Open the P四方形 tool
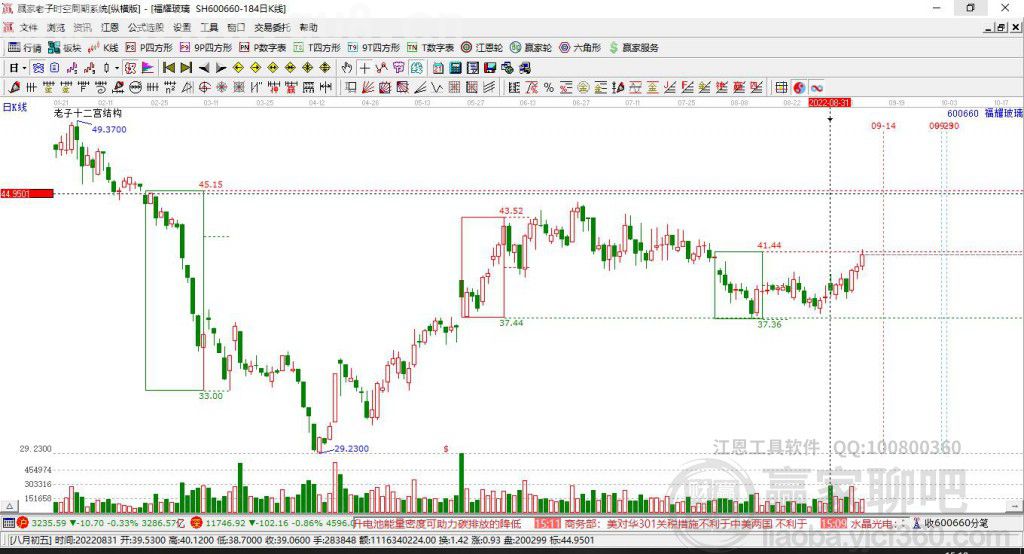This screenshot has height=554, width=1024. 149,48
